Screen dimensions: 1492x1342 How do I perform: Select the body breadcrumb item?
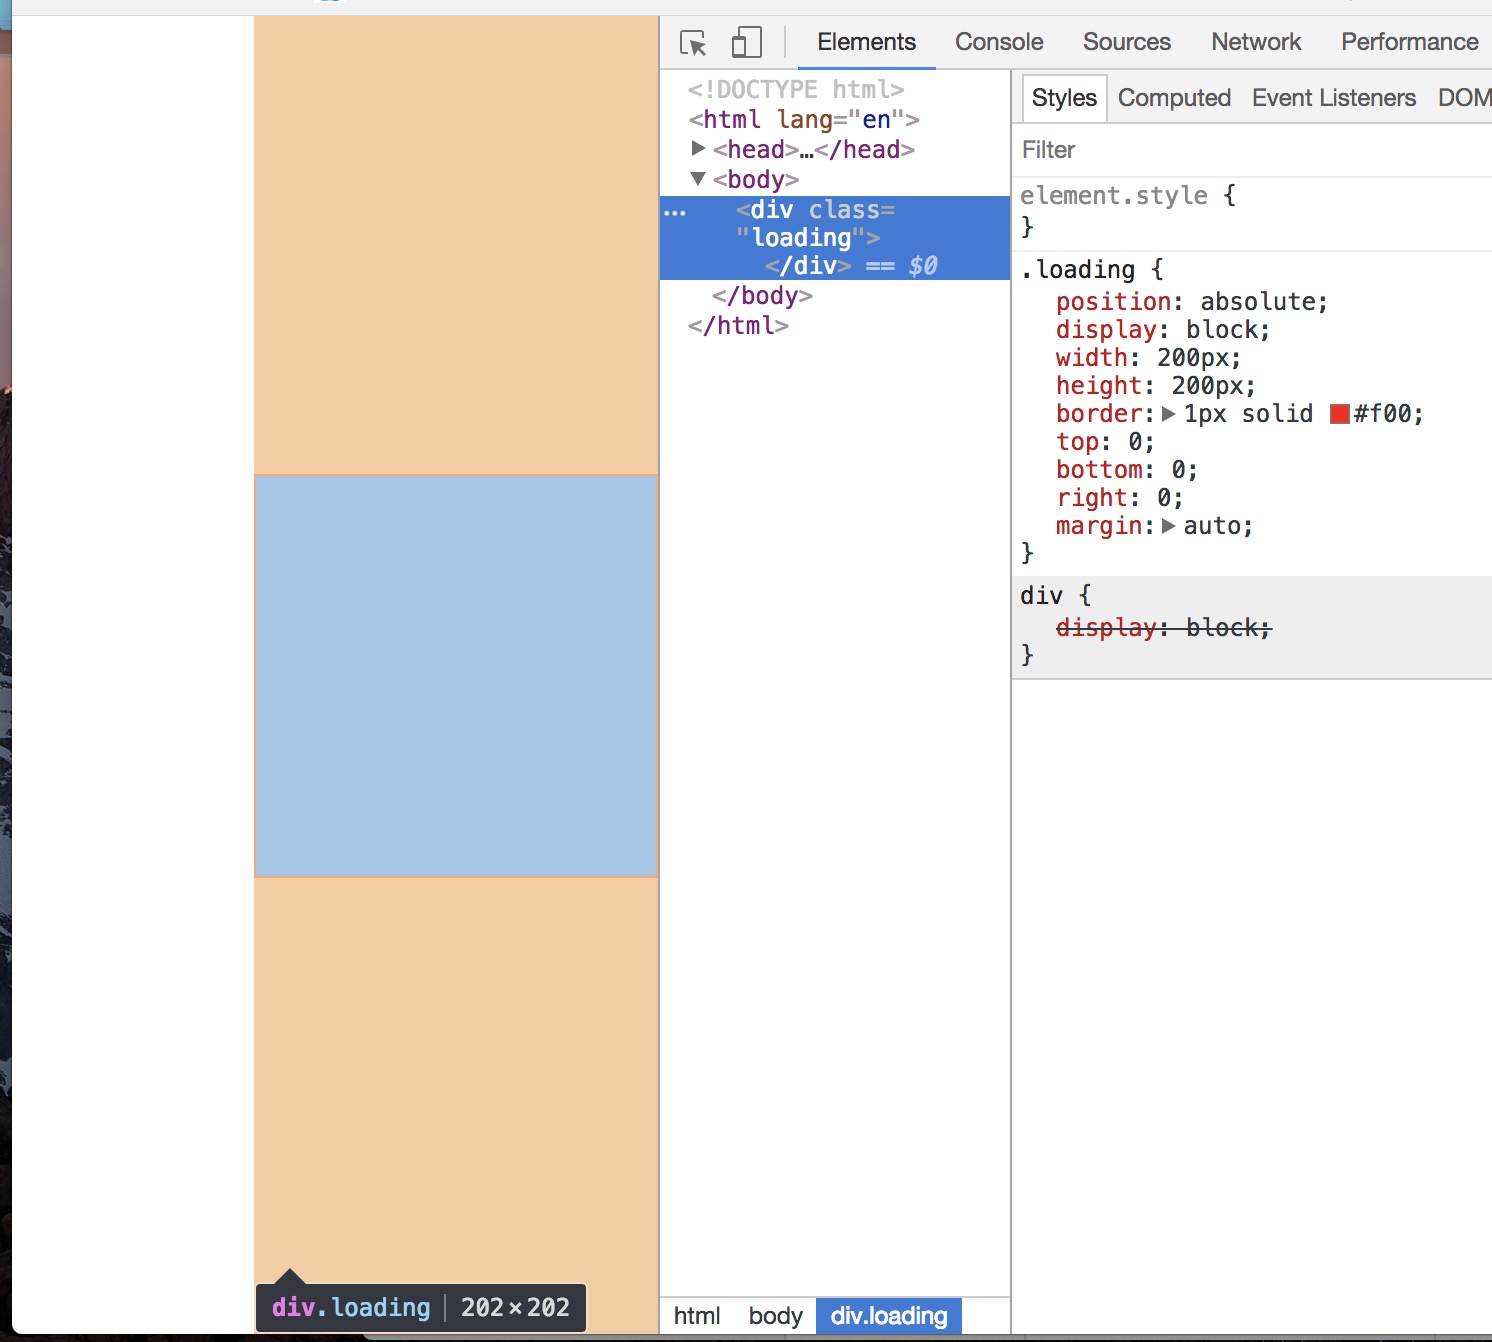tap(775, 1316)
